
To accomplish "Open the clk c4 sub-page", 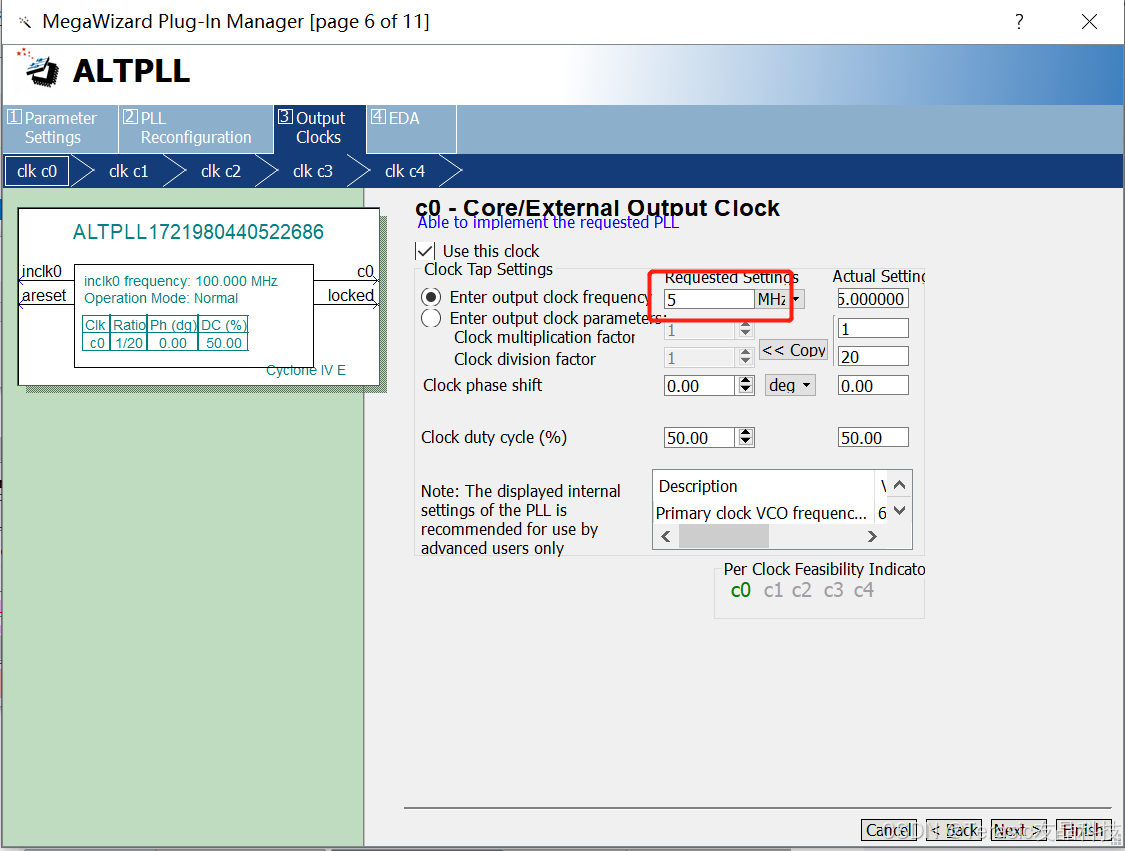I will 405,171.
